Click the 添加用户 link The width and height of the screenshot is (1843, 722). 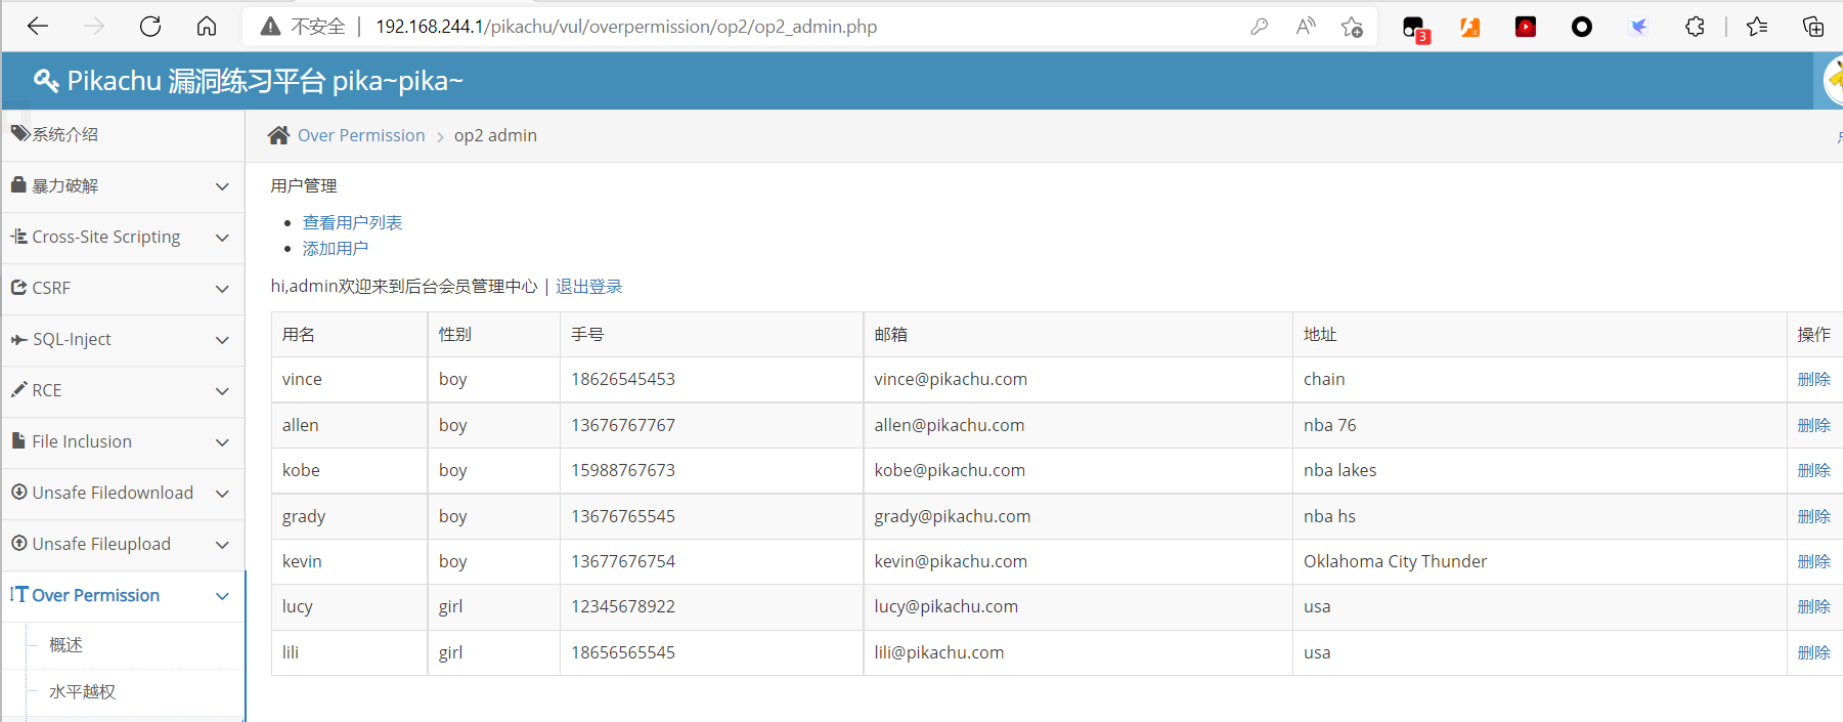pos(335,249)
